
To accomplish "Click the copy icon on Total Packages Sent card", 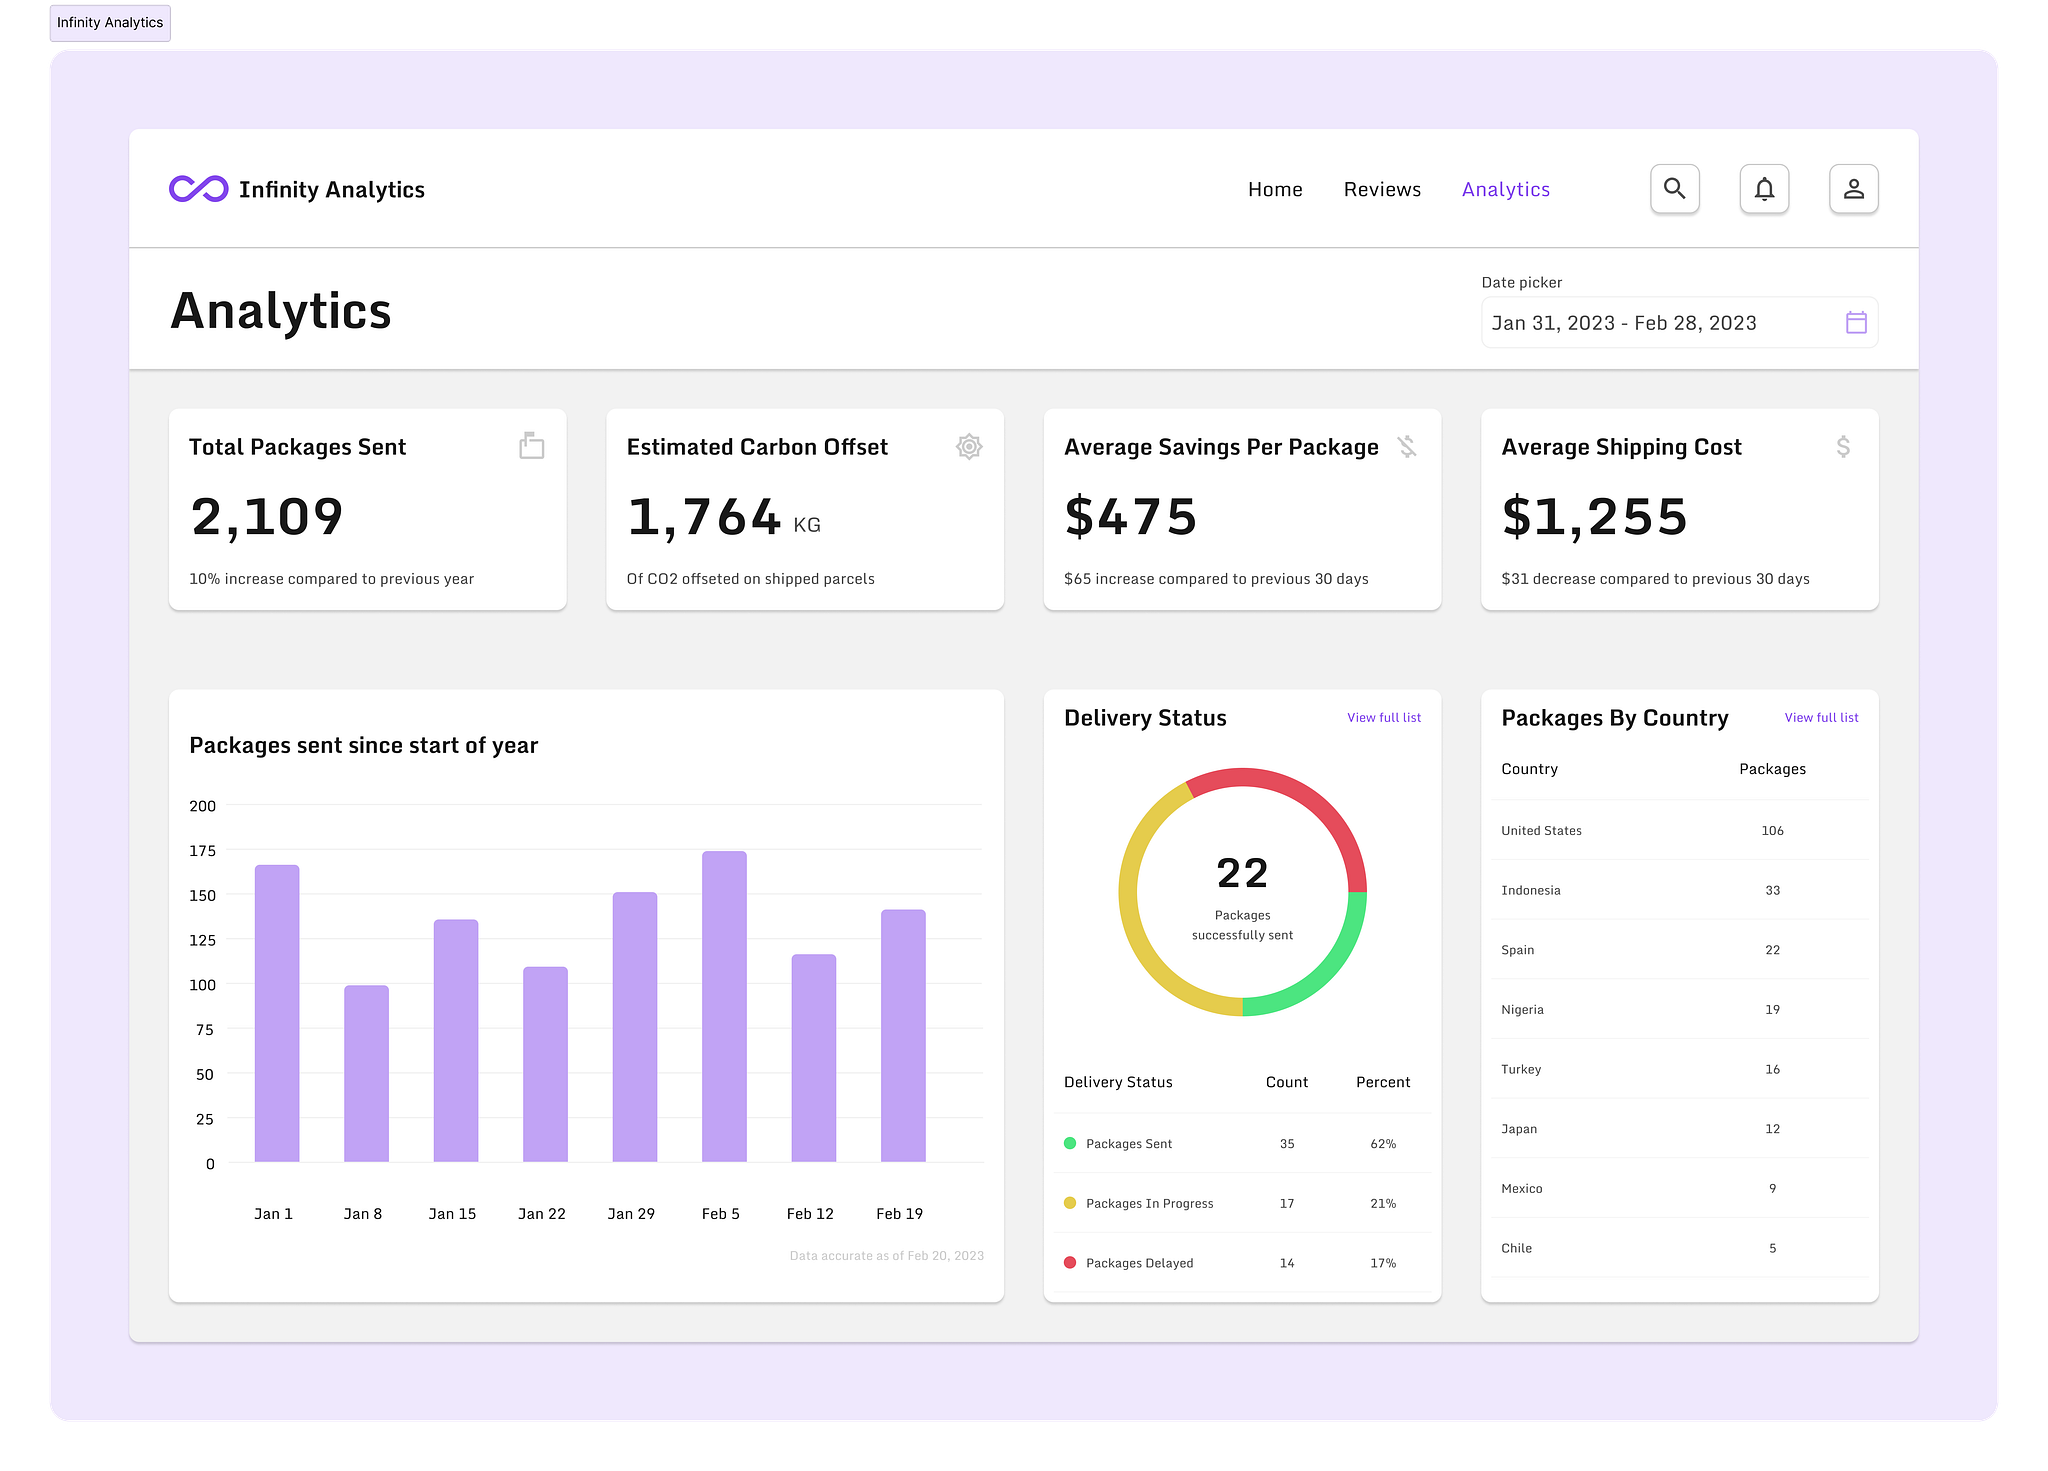I will click(531, 446).
